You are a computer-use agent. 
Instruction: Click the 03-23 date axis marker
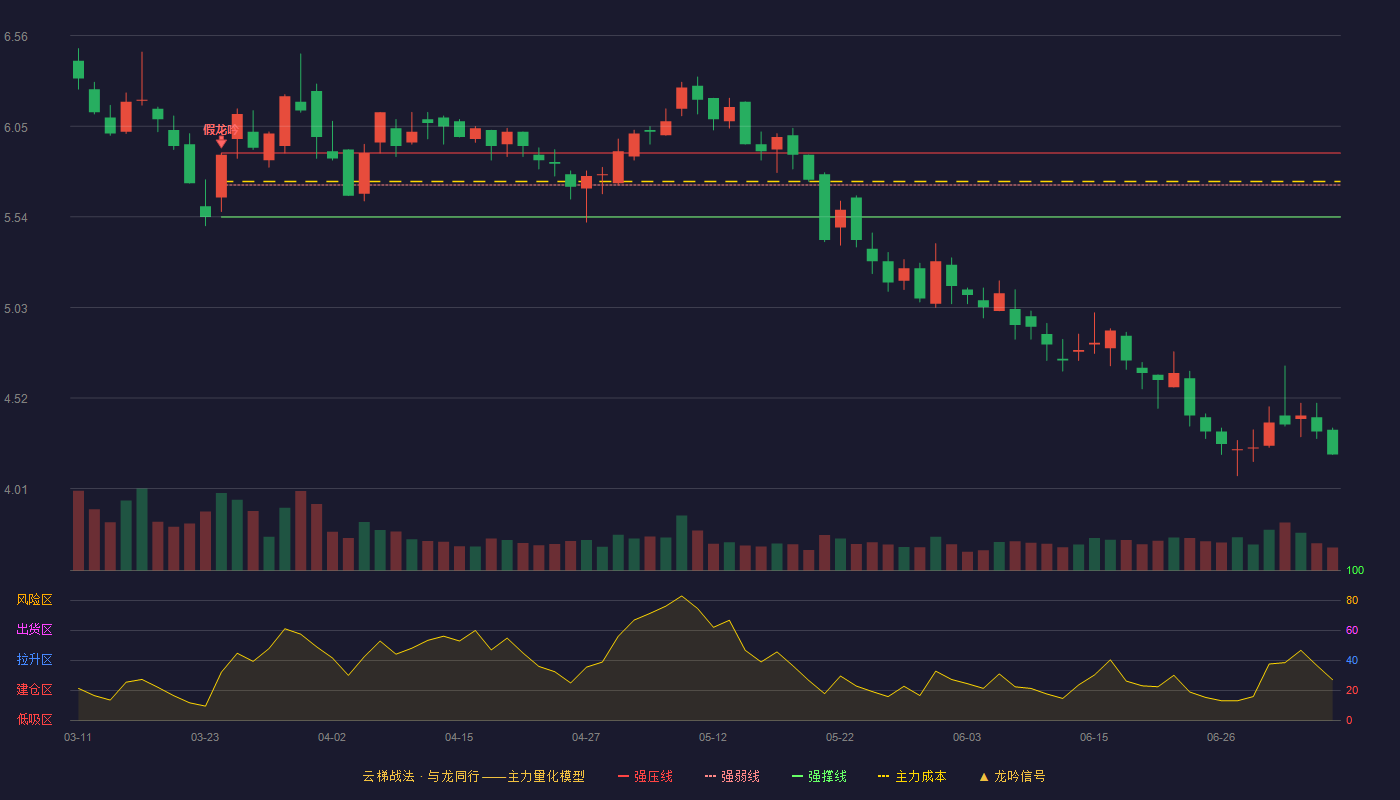(205, 737)
